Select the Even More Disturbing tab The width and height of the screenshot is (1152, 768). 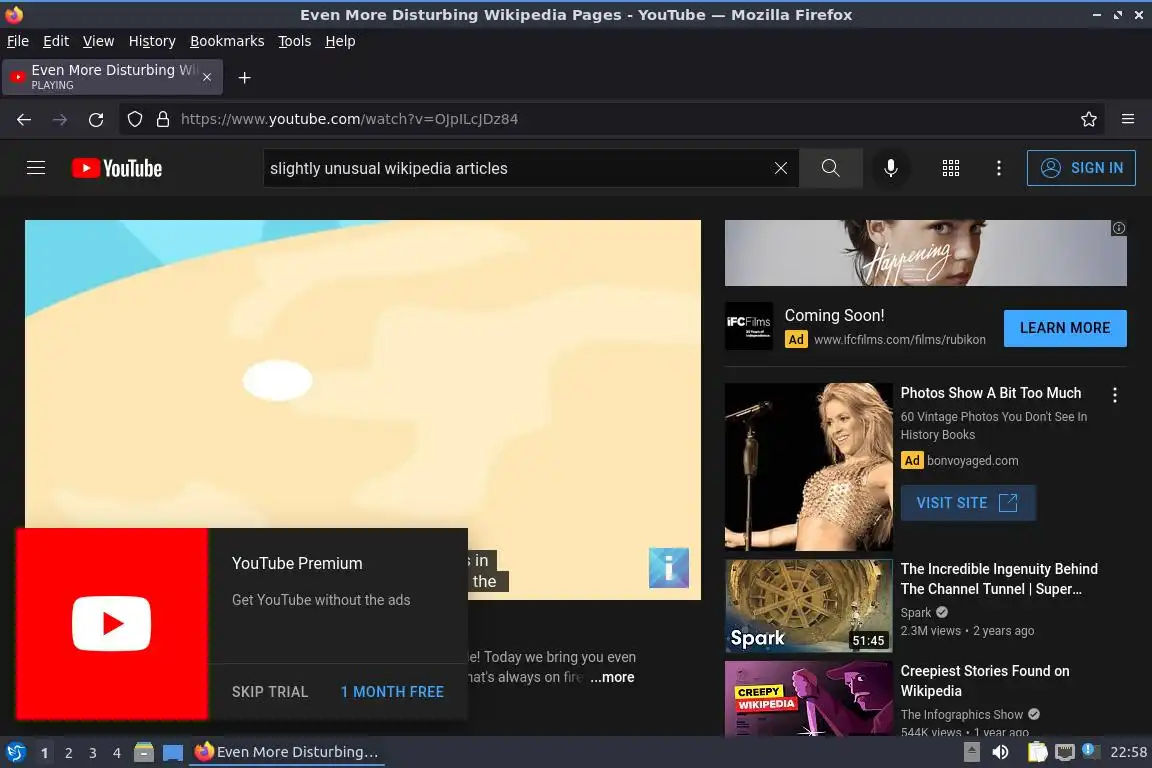[112, 77]
